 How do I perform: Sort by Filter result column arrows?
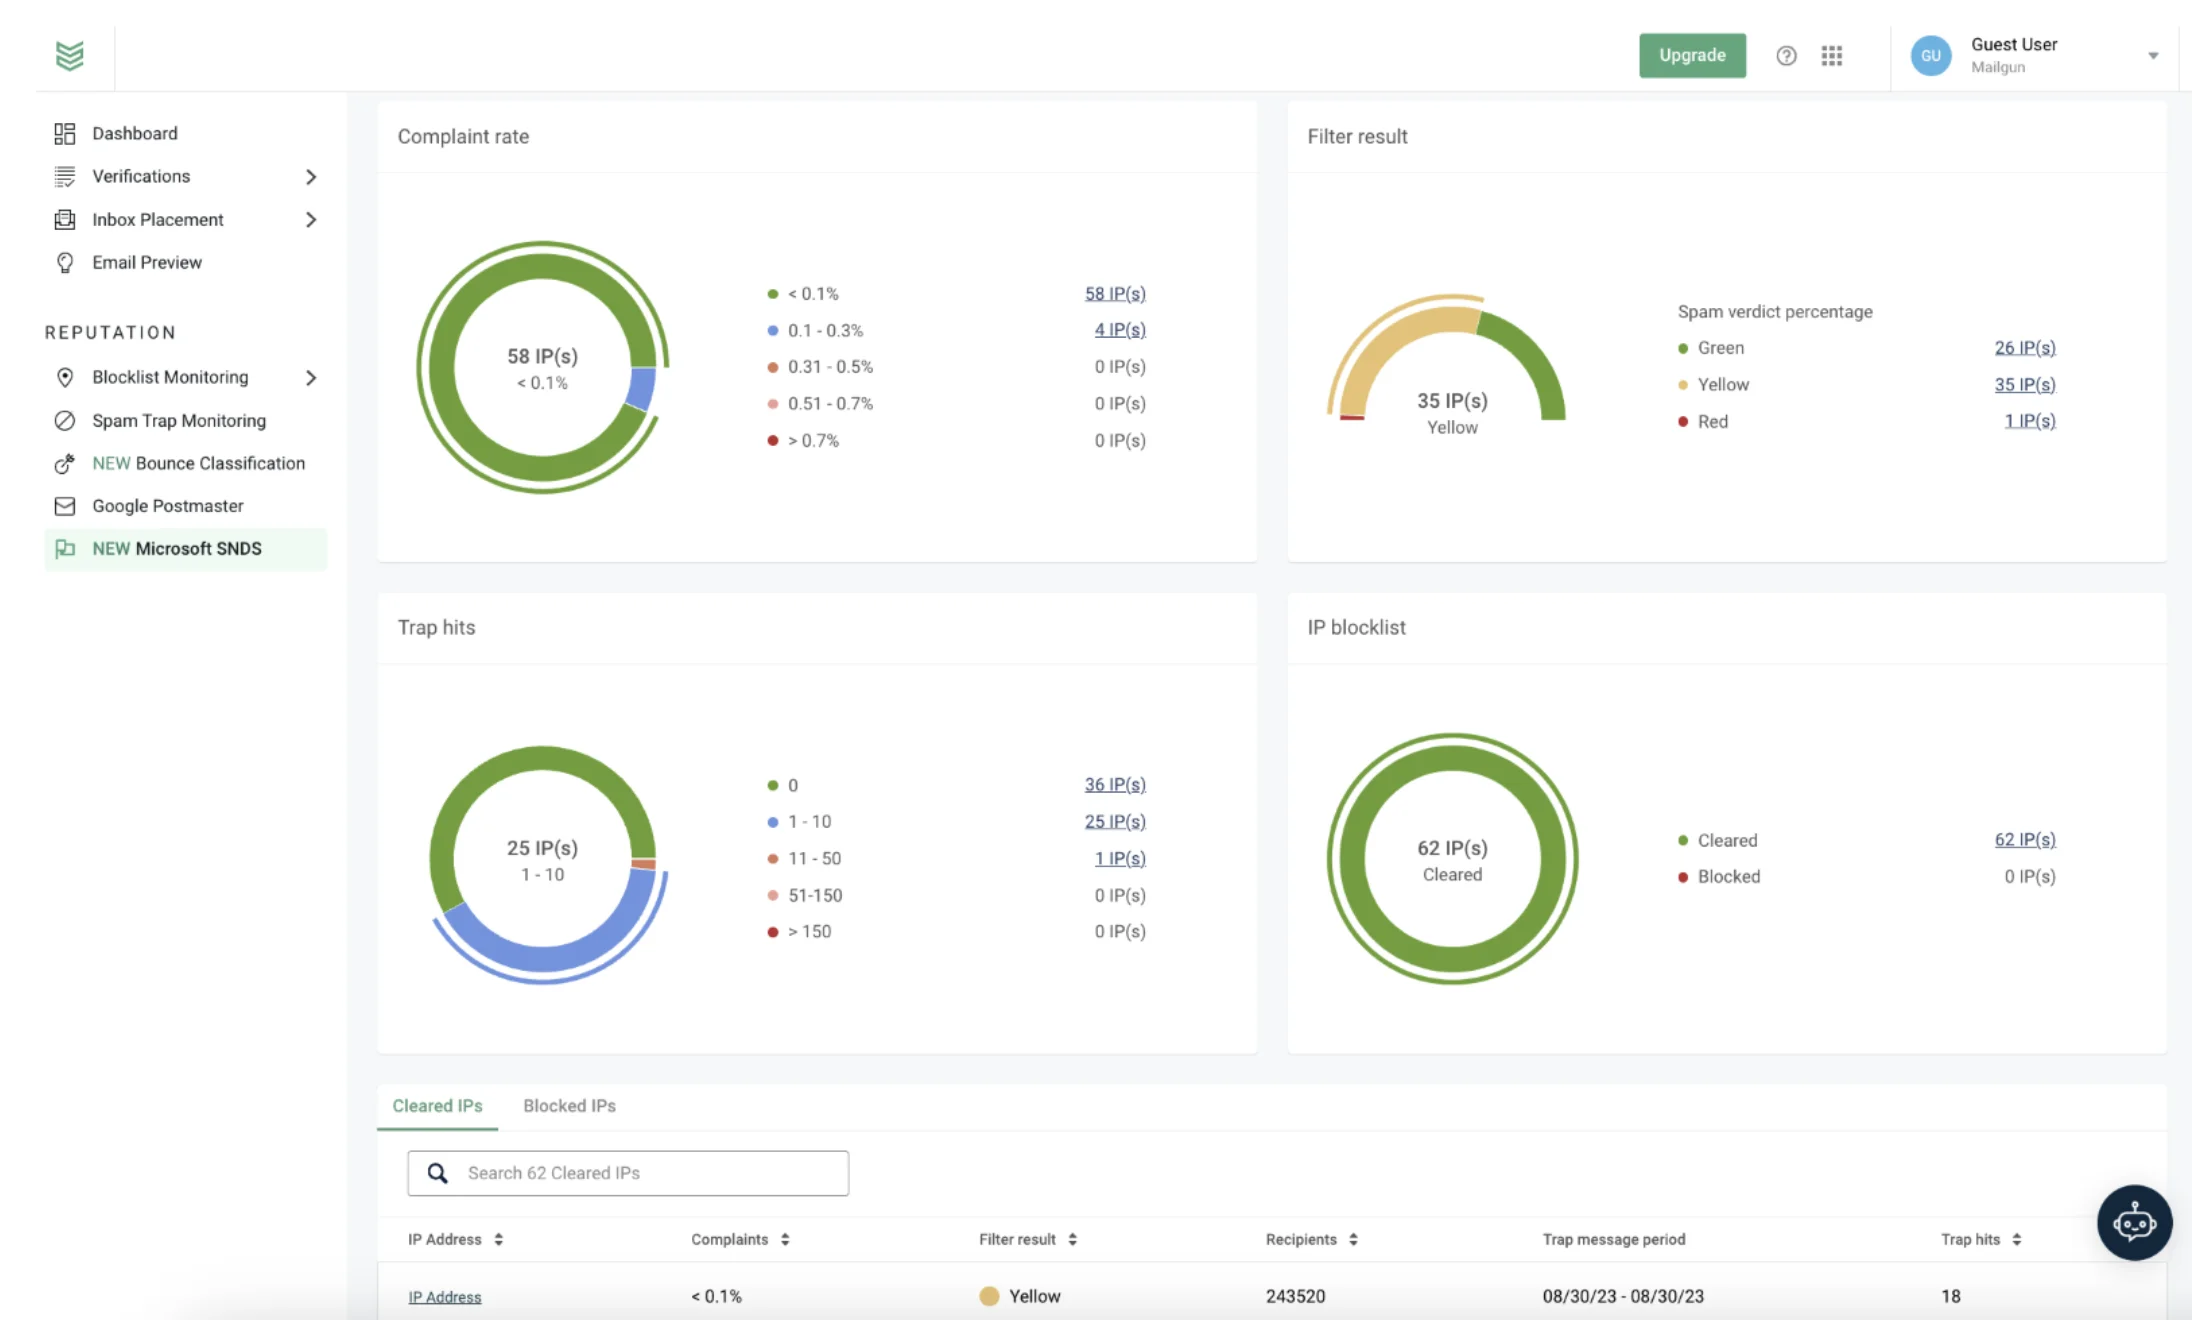tap(1072, 1240)
